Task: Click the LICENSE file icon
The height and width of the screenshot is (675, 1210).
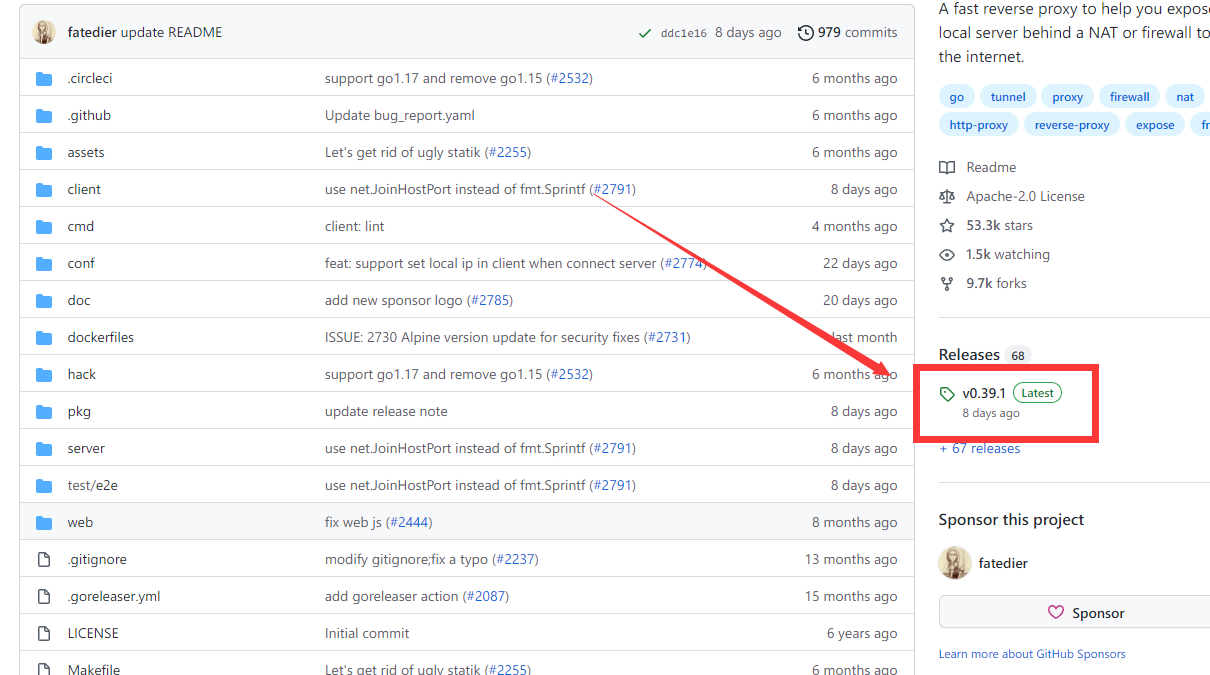Action: [44, 634]
